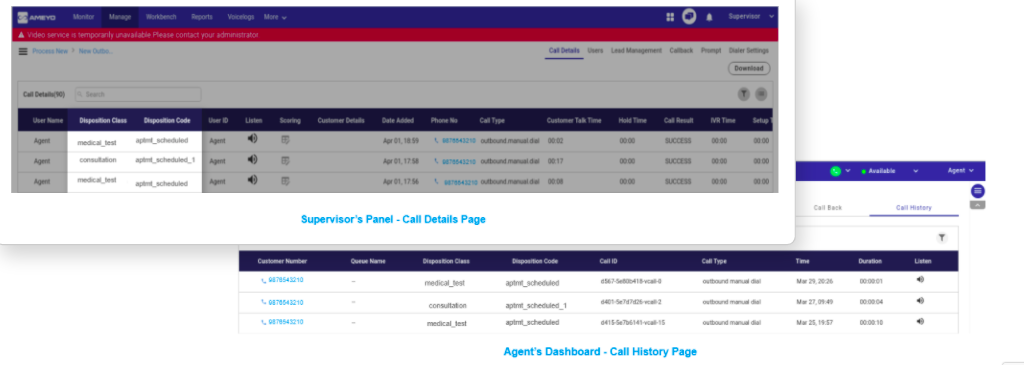Click the Search field in Call Details
The width and height of the screenshot is (1024, 365).
(138, 94)
